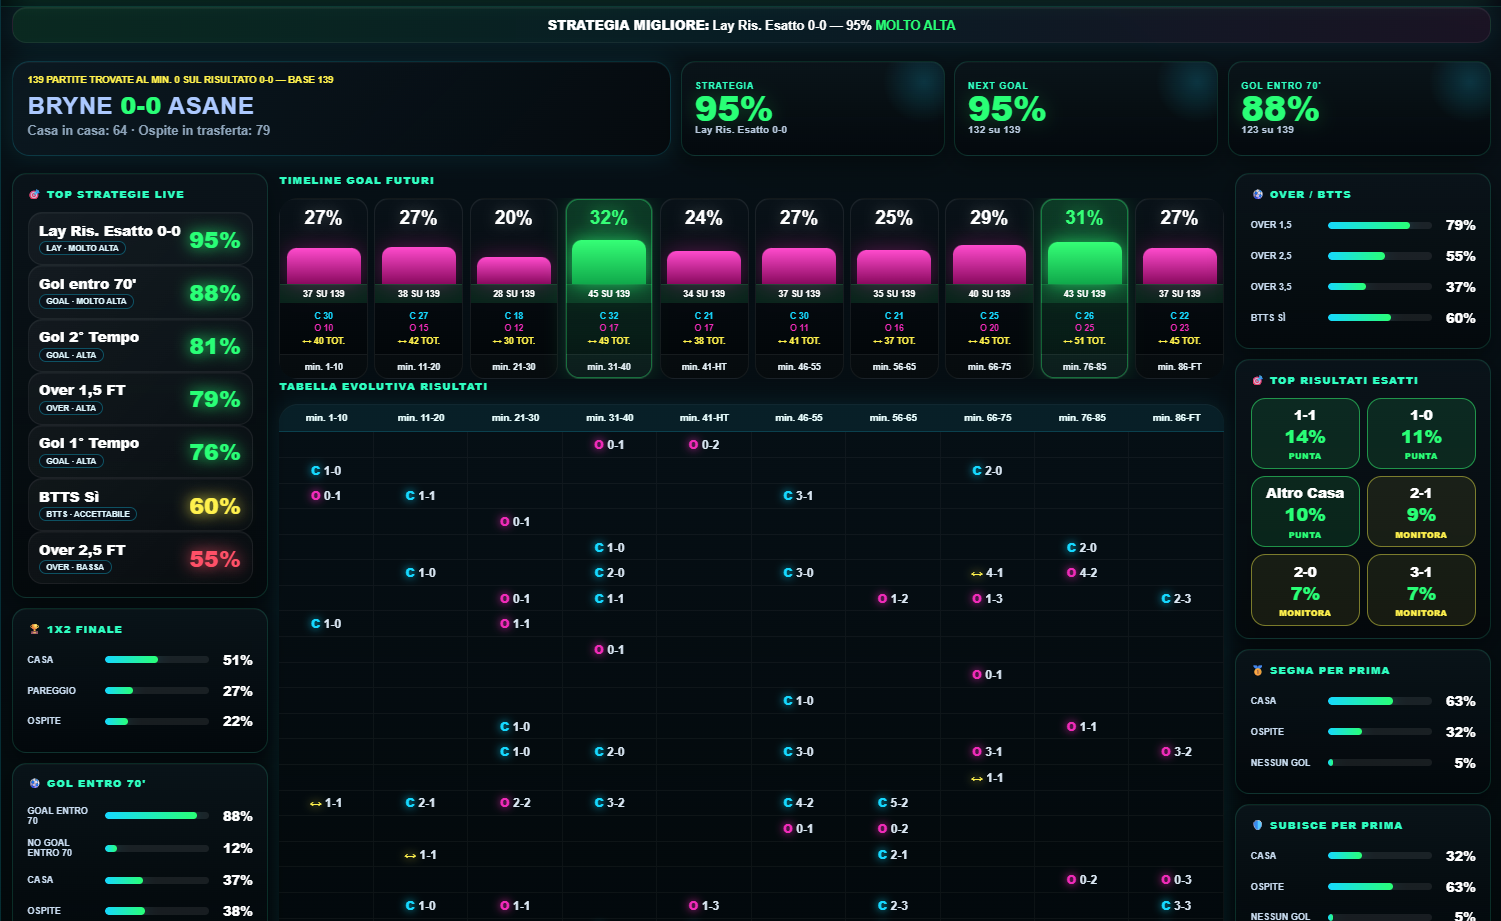Select the highlighted 31% min. 76-85 column

pyautogui.click(x=1084, y=288)
